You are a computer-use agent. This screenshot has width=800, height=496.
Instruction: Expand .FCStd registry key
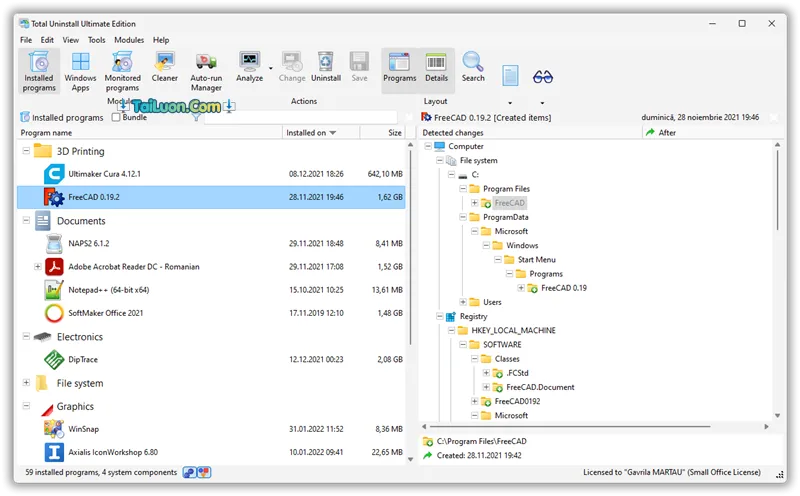point(486,373)
